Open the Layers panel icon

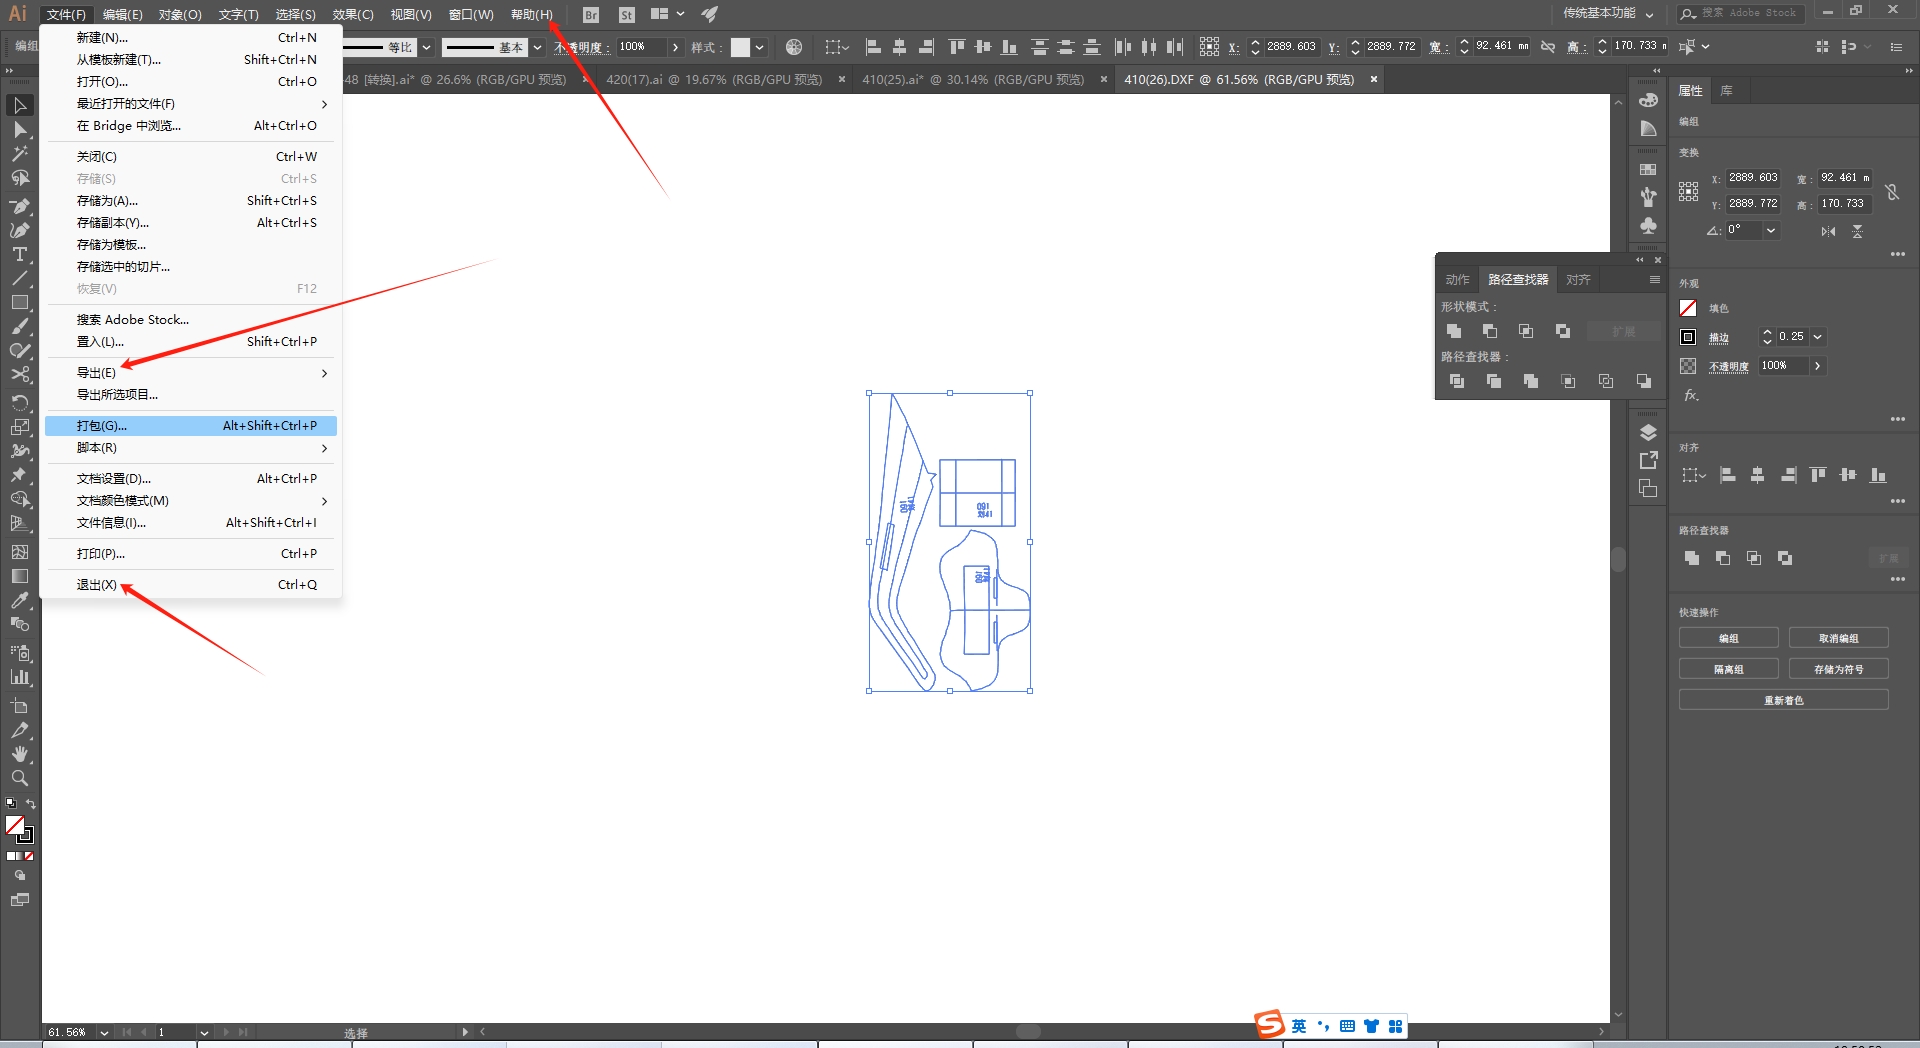coord(1648,432)
